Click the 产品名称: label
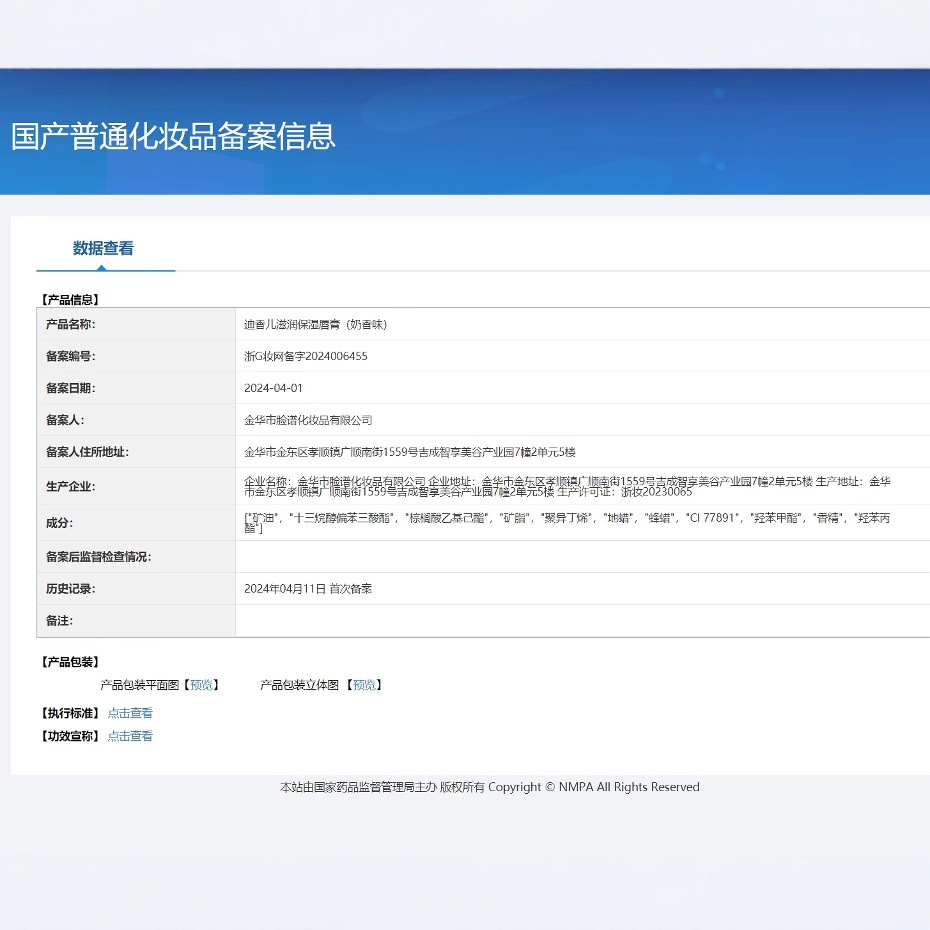This screenshot has height=930, width=930. [x=71, y=324]
